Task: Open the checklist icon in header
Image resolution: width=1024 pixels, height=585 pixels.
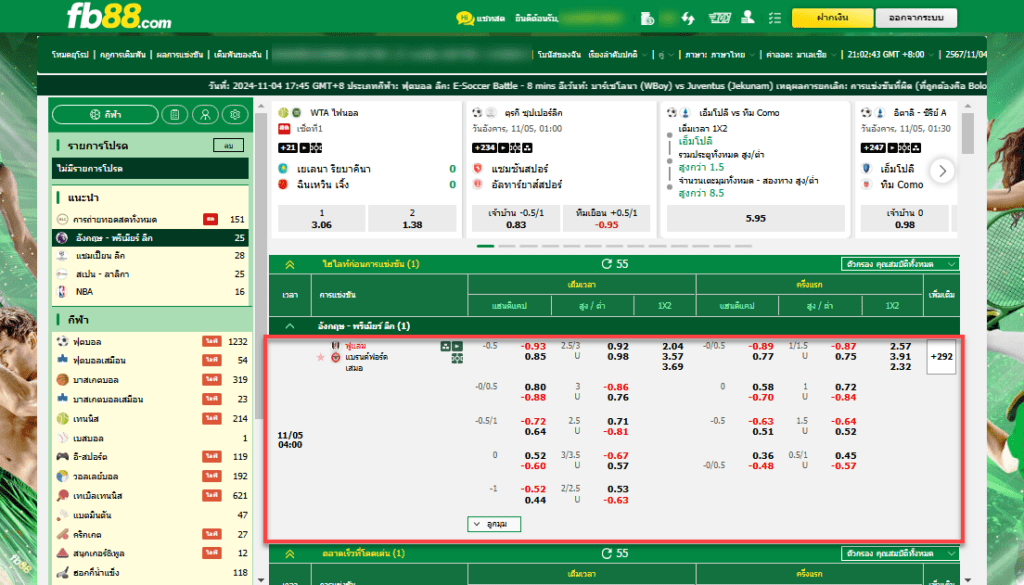Action: [x=775, y=18]
